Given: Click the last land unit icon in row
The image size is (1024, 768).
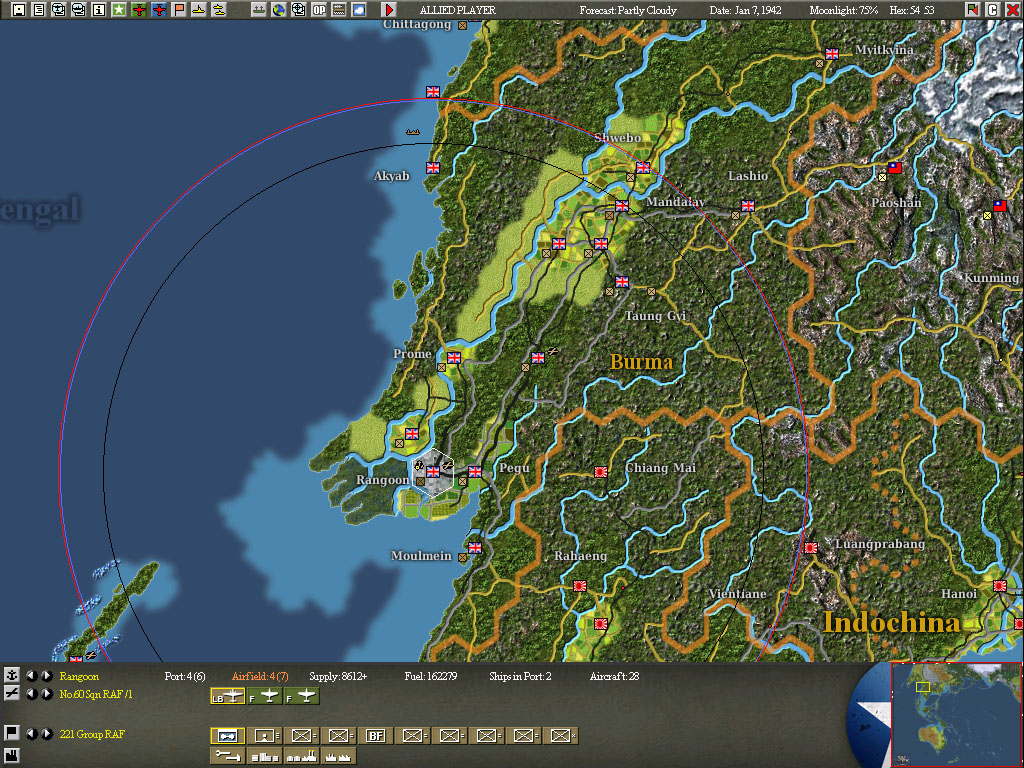Looking at the screenshot, I should coord(560,736).
